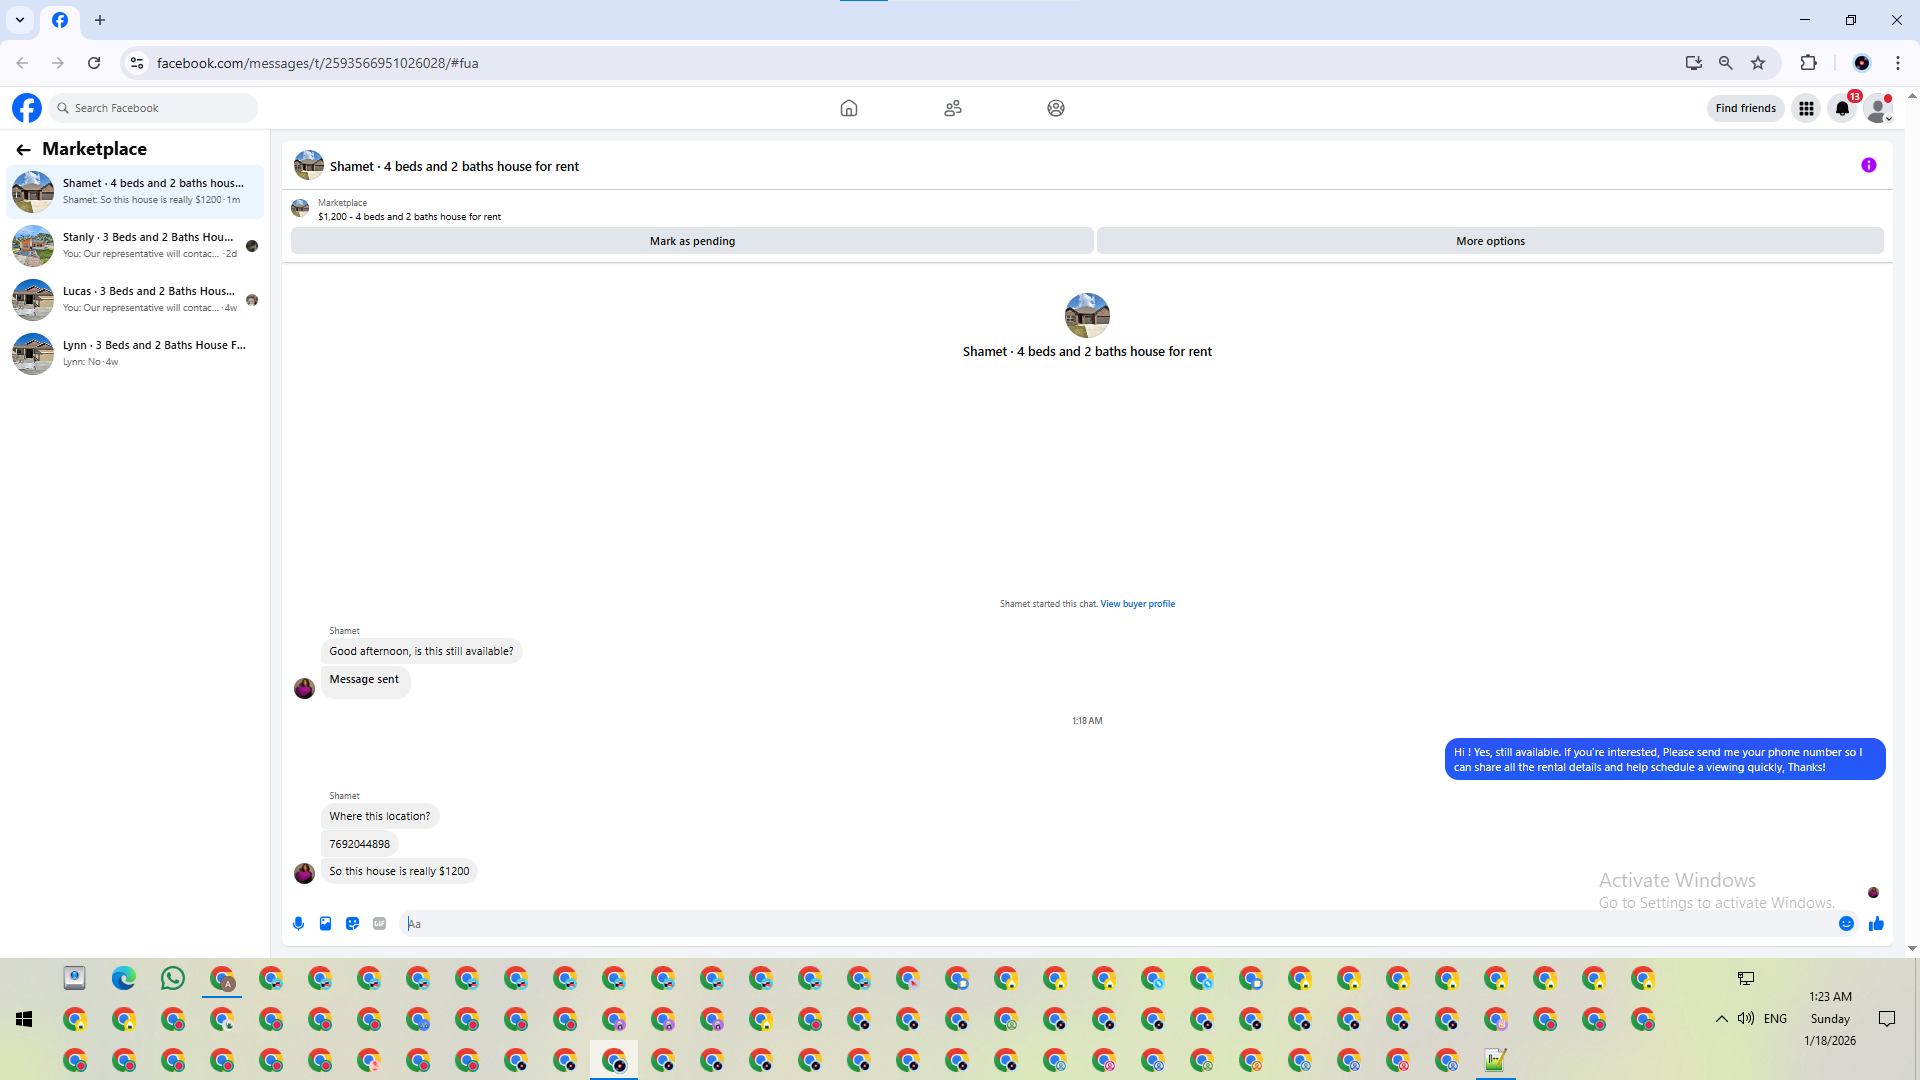Image resolution: width=1920 pixels, height=1080 pixels.
Task: Click the Mark as pending button
Action: [692, 241]
